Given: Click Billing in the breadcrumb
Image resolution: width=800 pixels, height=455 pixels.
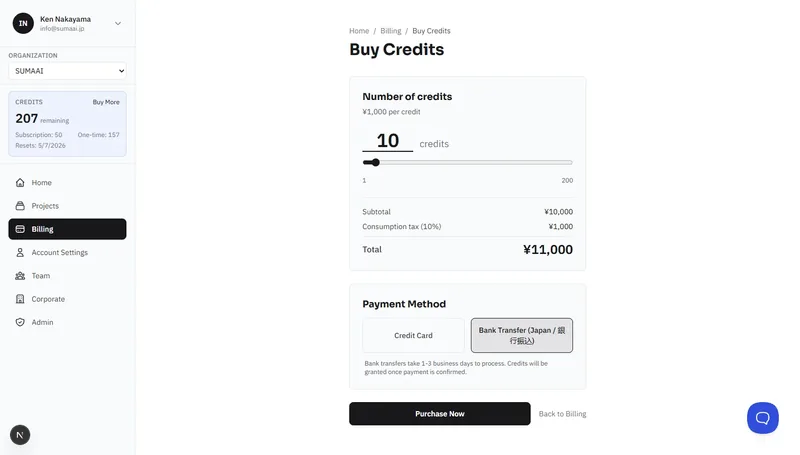Looking at the screenshot, I should (x=390, y=31).
